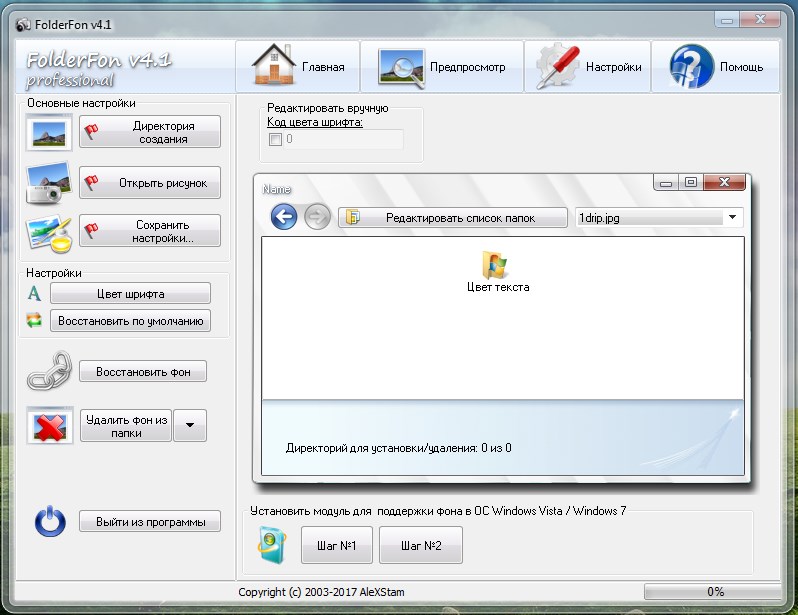
Task: Click Сохранить настройки button
Action: 150,231
